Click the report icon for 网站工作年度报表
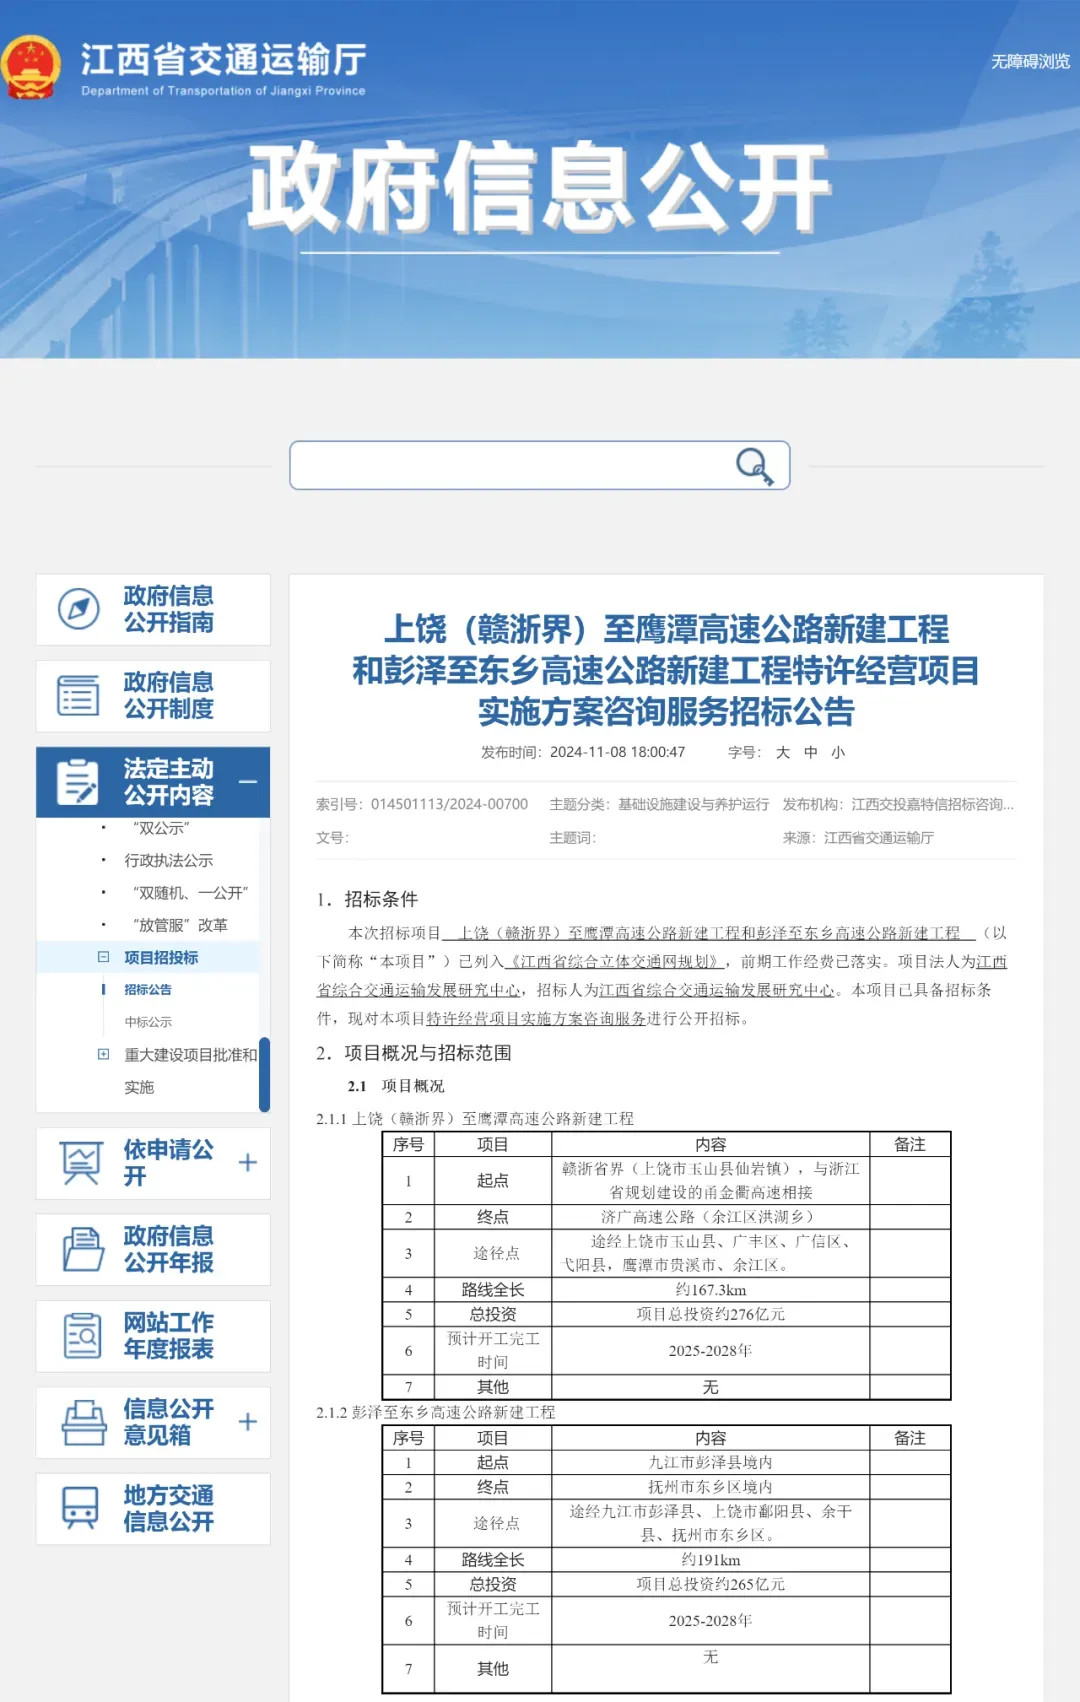 83,1336
